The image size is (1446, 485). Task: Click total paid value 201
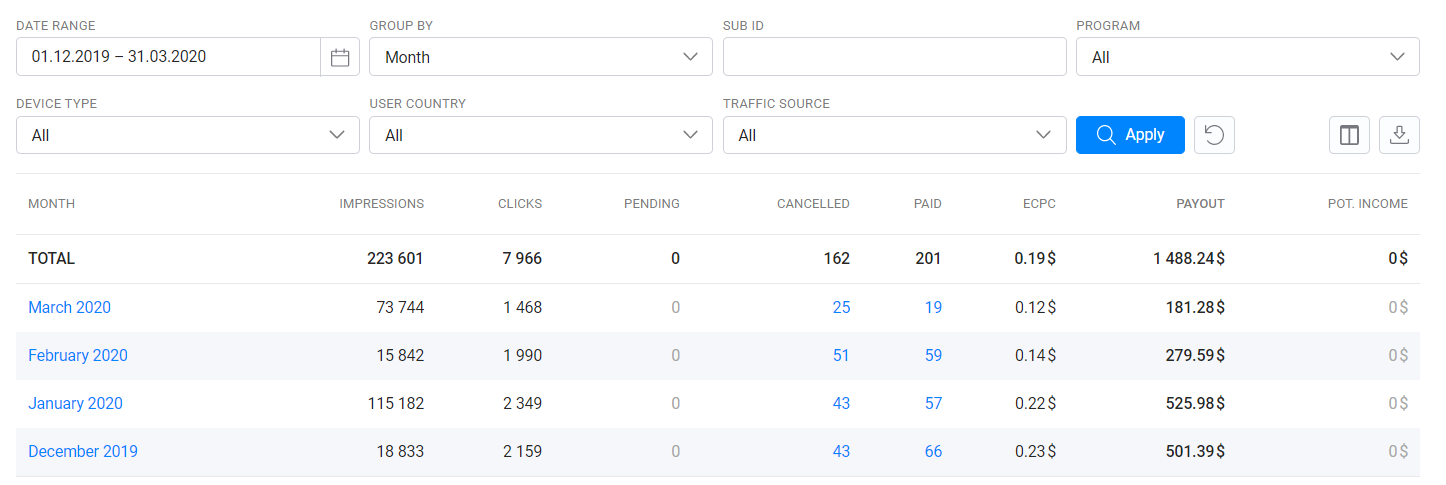pyautogui.click(x=928, y=259)
